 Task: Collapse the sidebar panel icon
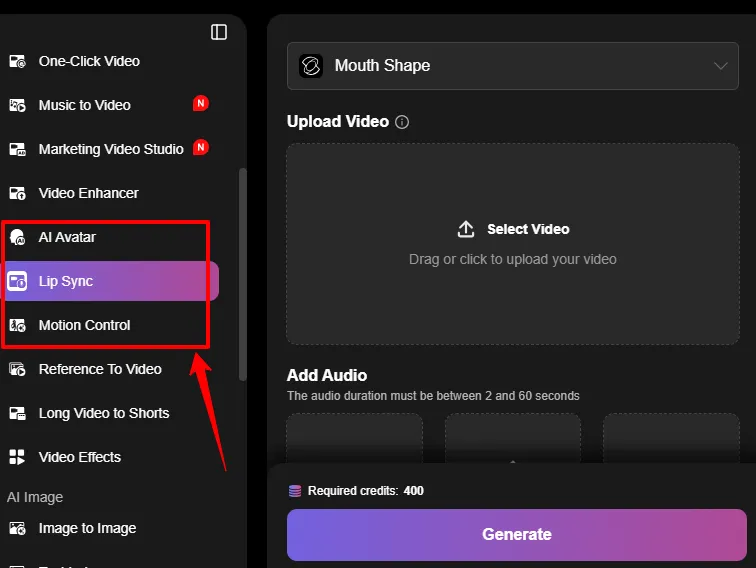tap(219, 32)
